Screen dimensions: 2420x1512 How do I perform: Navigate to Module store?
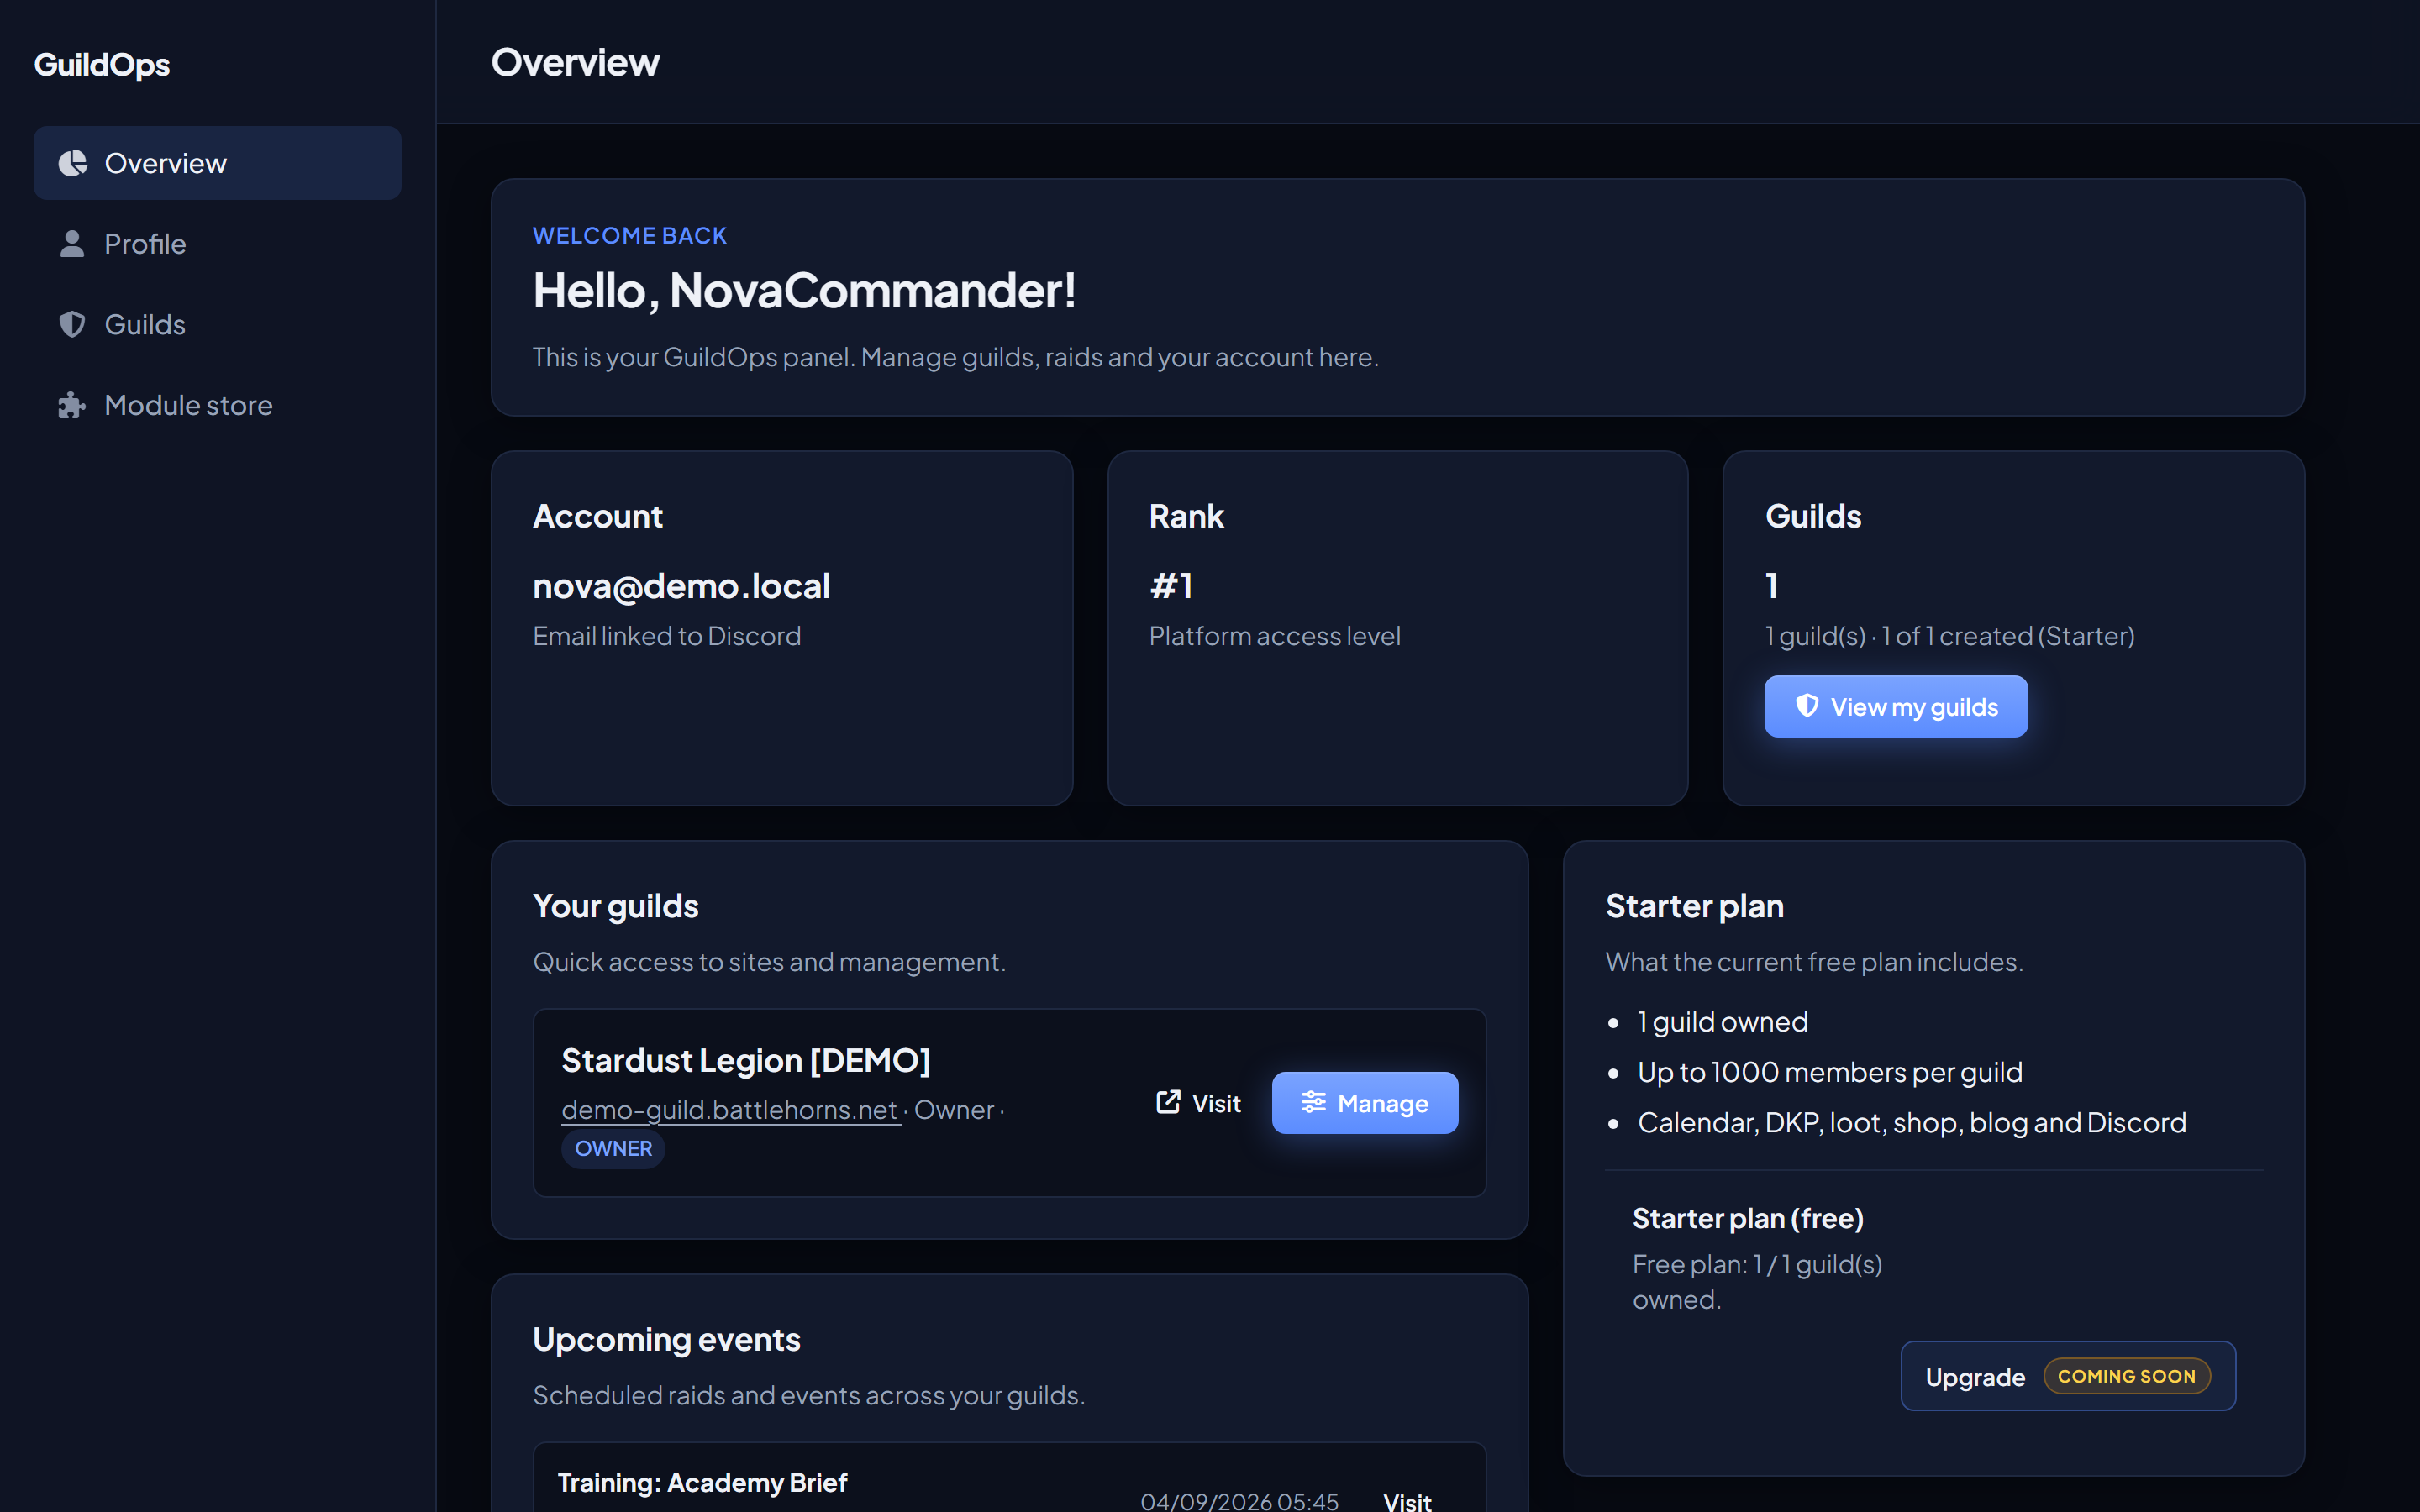click(x=217, y=405)
